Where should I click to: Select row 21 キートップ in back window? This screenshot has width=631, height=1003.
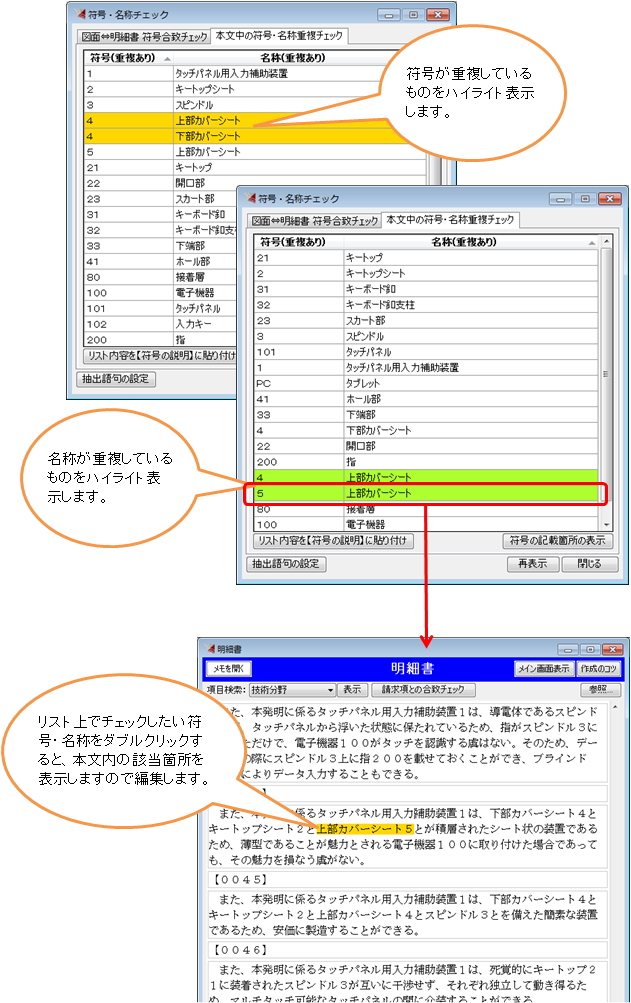click(x=255, y=167)
